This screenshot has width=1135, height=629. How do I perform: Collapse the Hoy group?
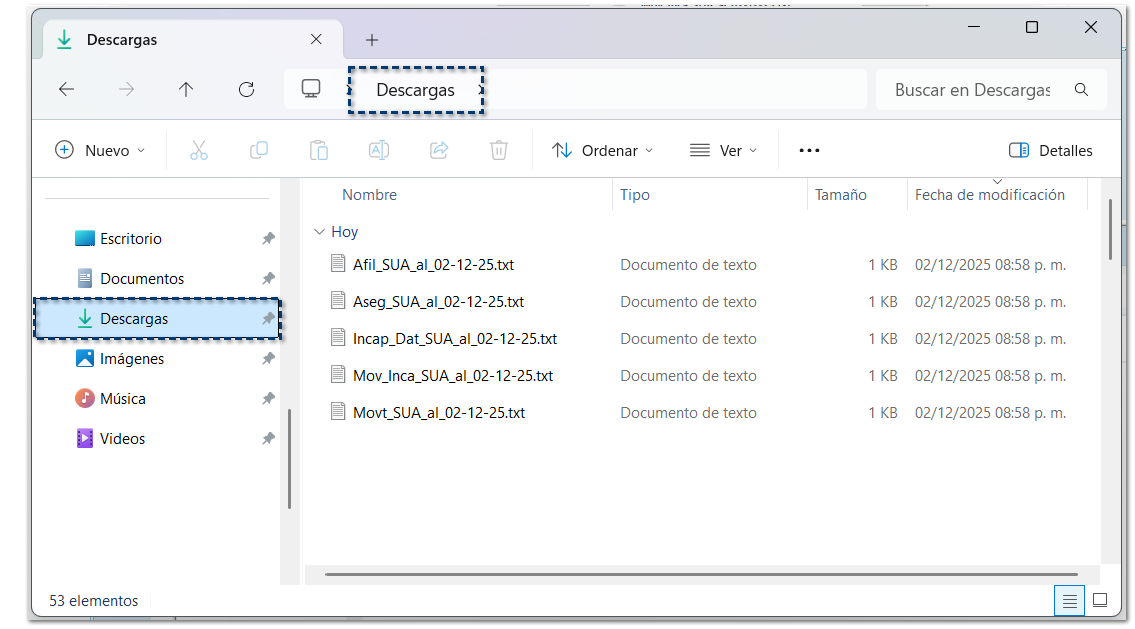(x=319, y=232)
